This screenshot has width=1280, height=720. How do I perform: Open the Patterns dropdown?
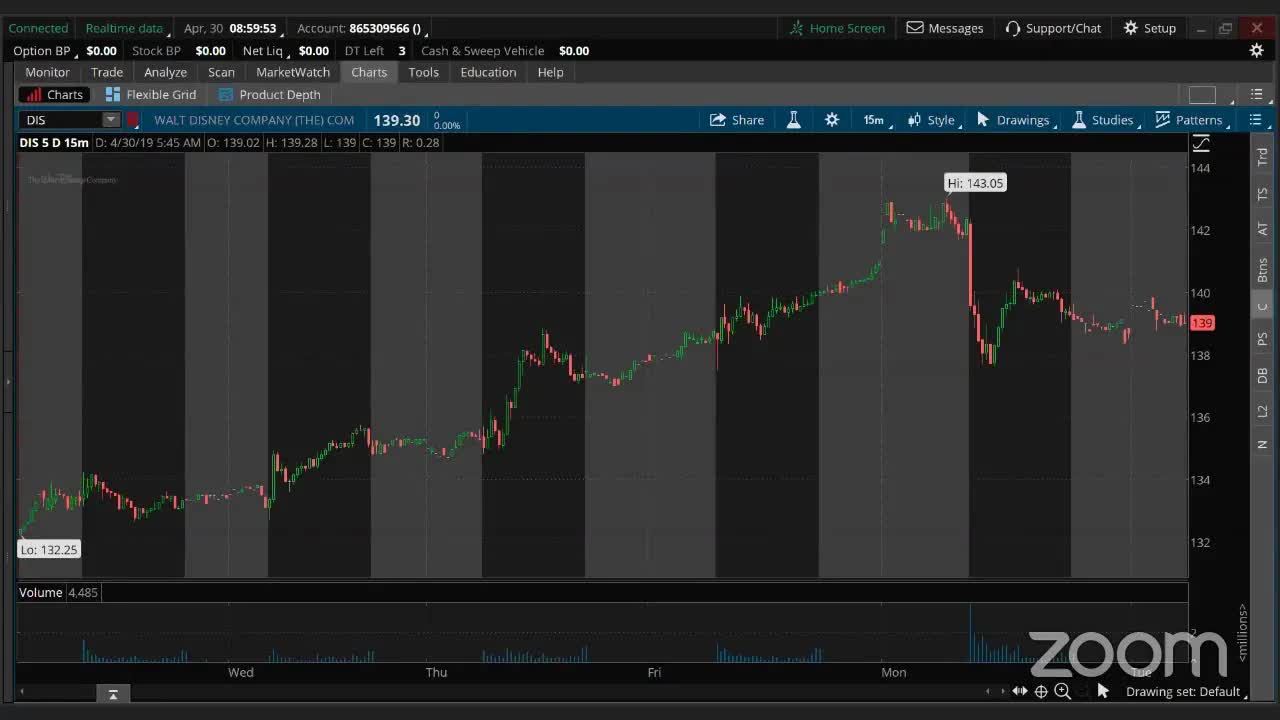[x=1192, y=120]
